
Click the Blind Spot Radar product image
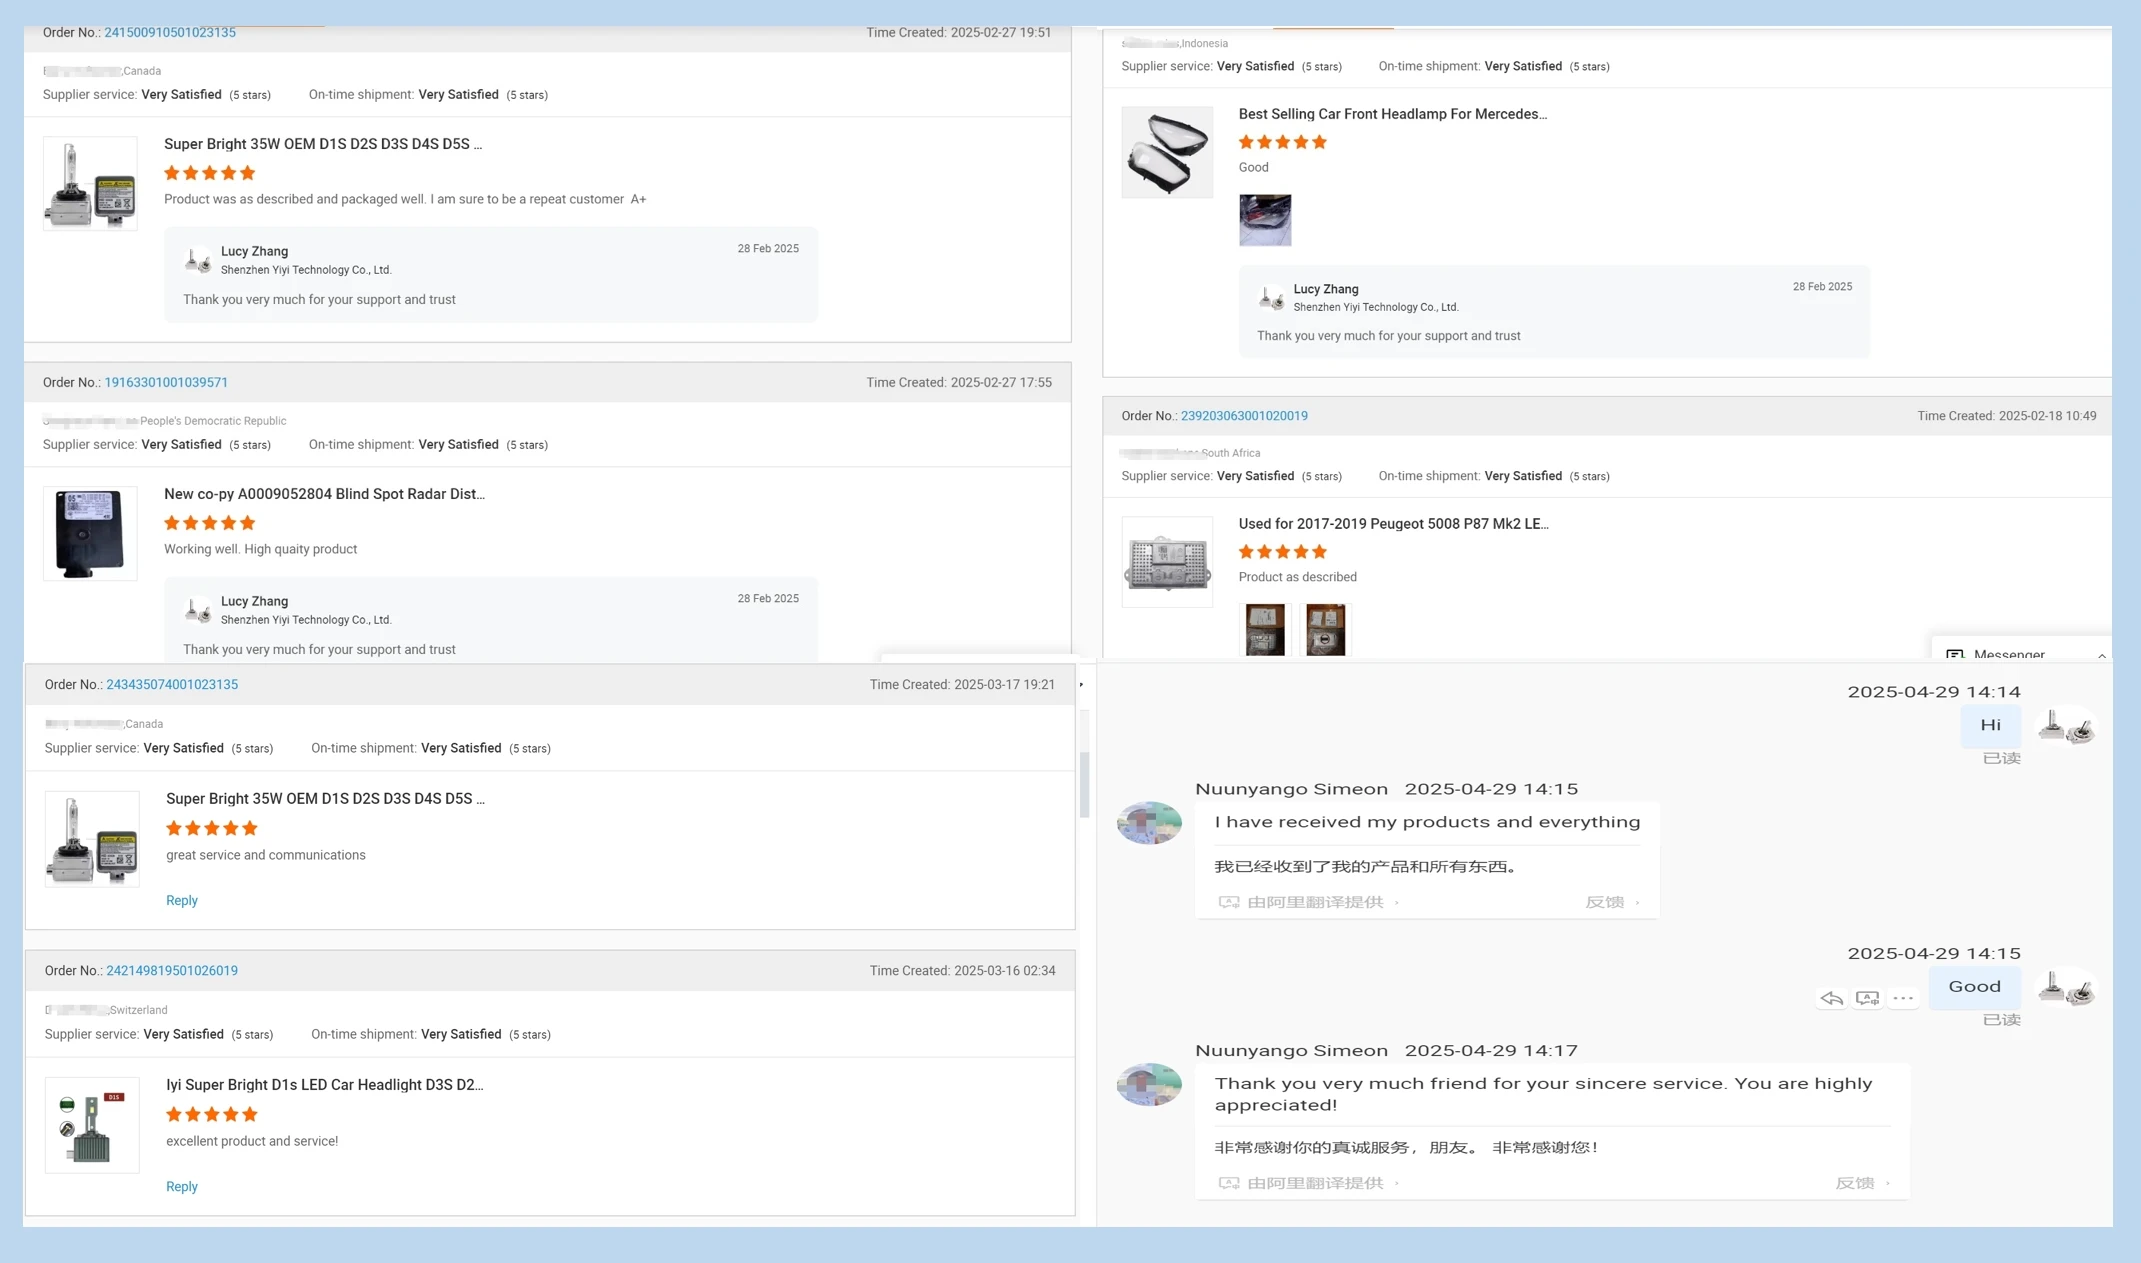pyautogui.click(x=90, y=533)
